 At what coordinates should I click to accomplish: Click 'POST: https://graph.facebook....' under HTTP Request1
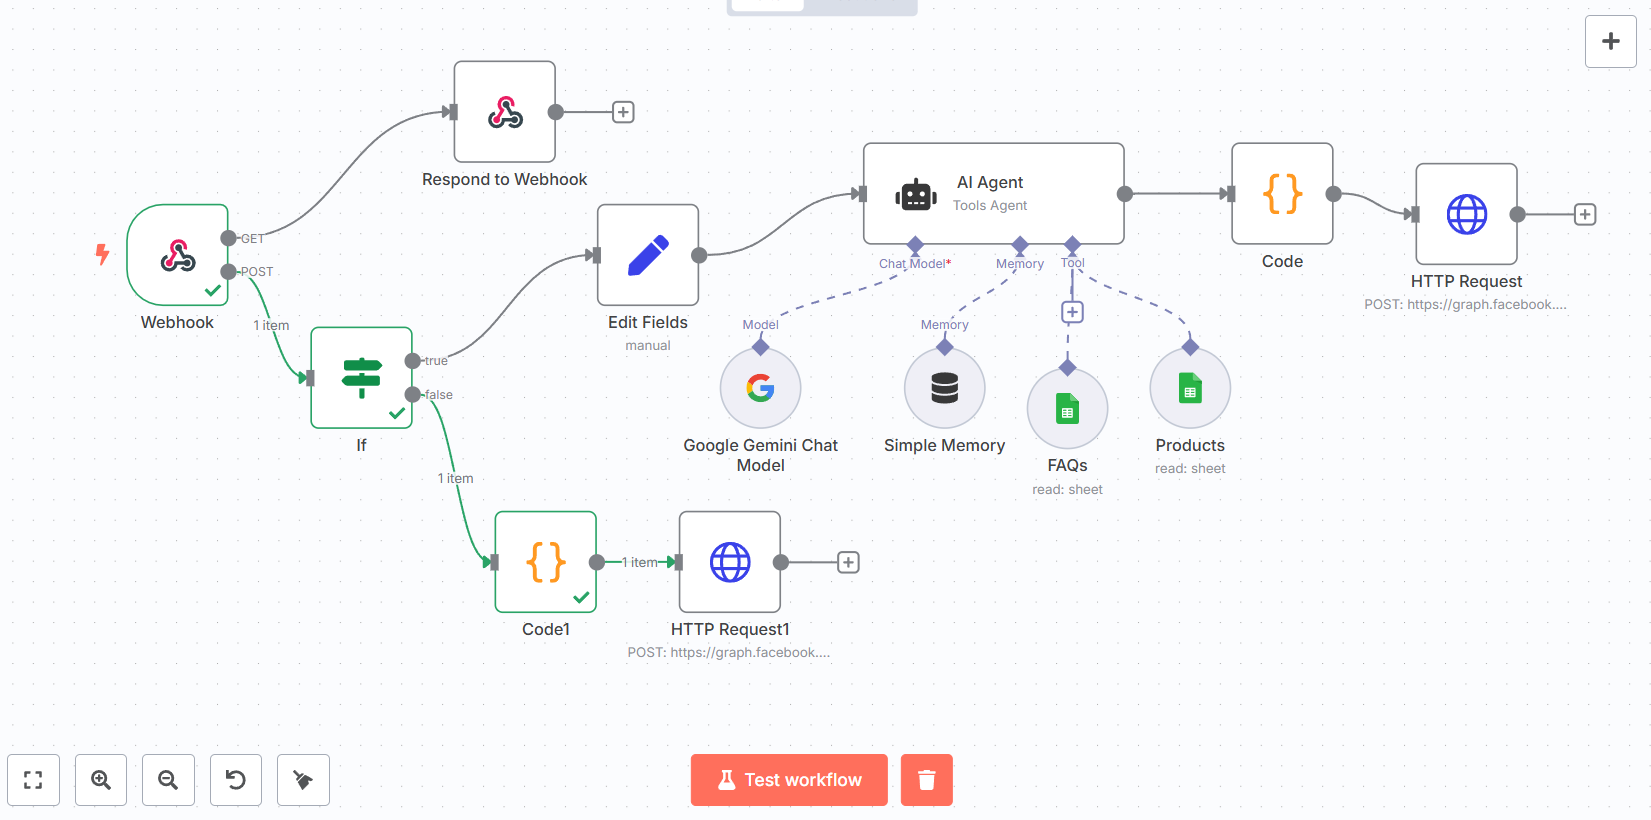tap(729, 652)
